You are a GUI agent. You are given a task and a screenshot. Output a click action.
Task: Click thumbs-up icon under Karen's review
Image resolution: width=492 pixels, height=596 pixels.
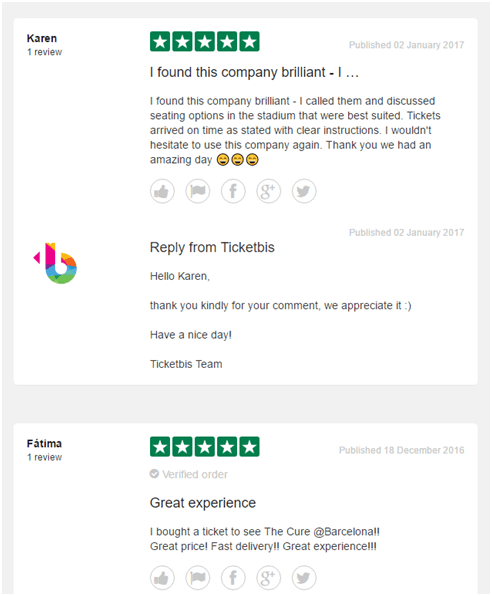pyautogui.click(x=162, y=191)
